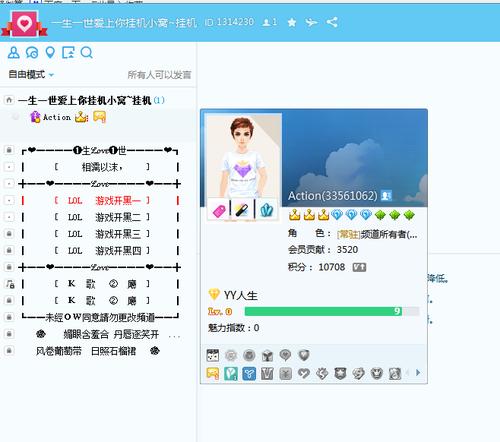Click the home icon beside the channel name
This screenshot has width=500, height=442.
pos(9,100)
